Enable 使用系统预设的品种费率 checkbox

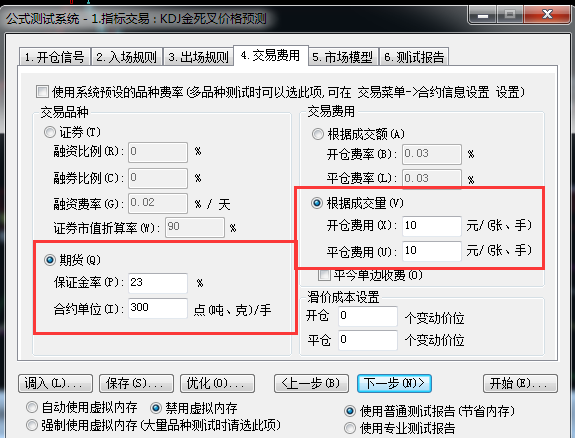[x=42, y=91]
